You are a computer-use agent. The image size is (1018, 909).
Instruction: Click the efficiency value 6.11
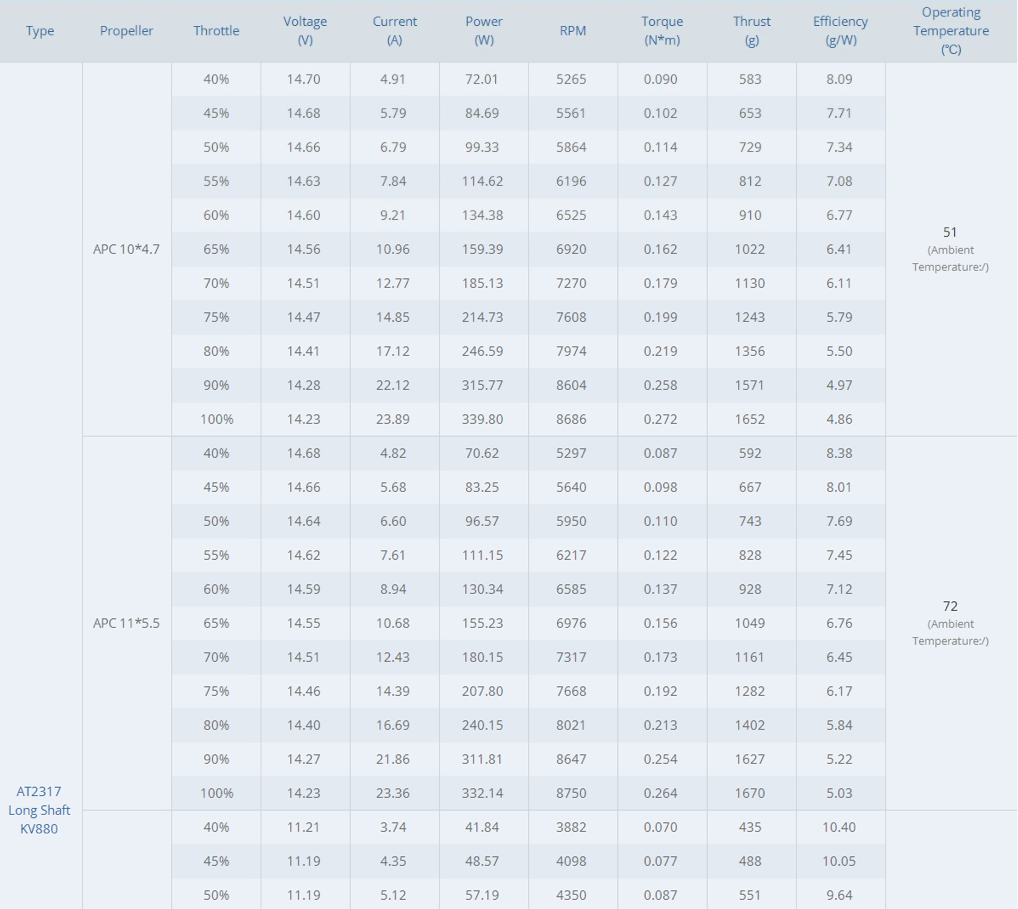839,283
